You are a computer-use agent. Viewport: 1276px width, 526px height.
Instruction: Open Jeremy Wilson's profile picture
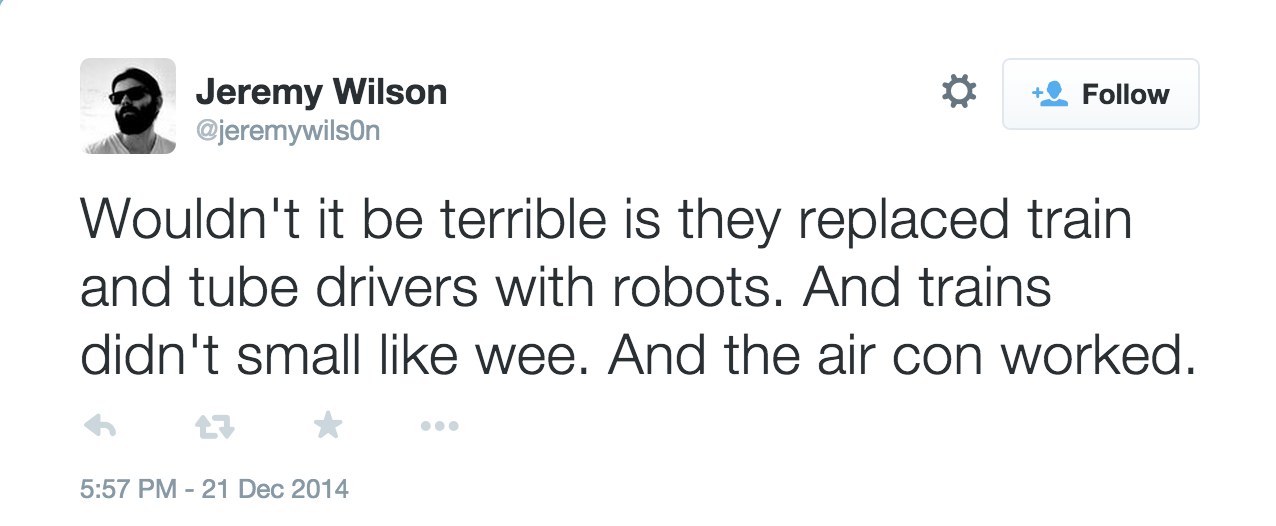coord(128,106)
